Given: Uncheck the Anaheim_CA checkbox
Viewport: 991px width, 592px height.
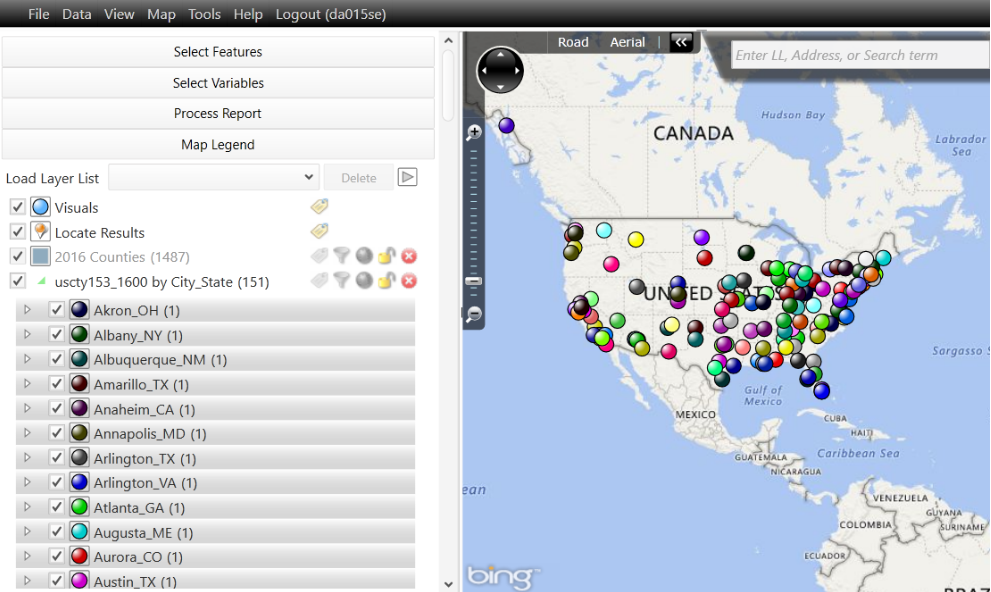Looking at the screenshot, I should (x=56, y=408).
